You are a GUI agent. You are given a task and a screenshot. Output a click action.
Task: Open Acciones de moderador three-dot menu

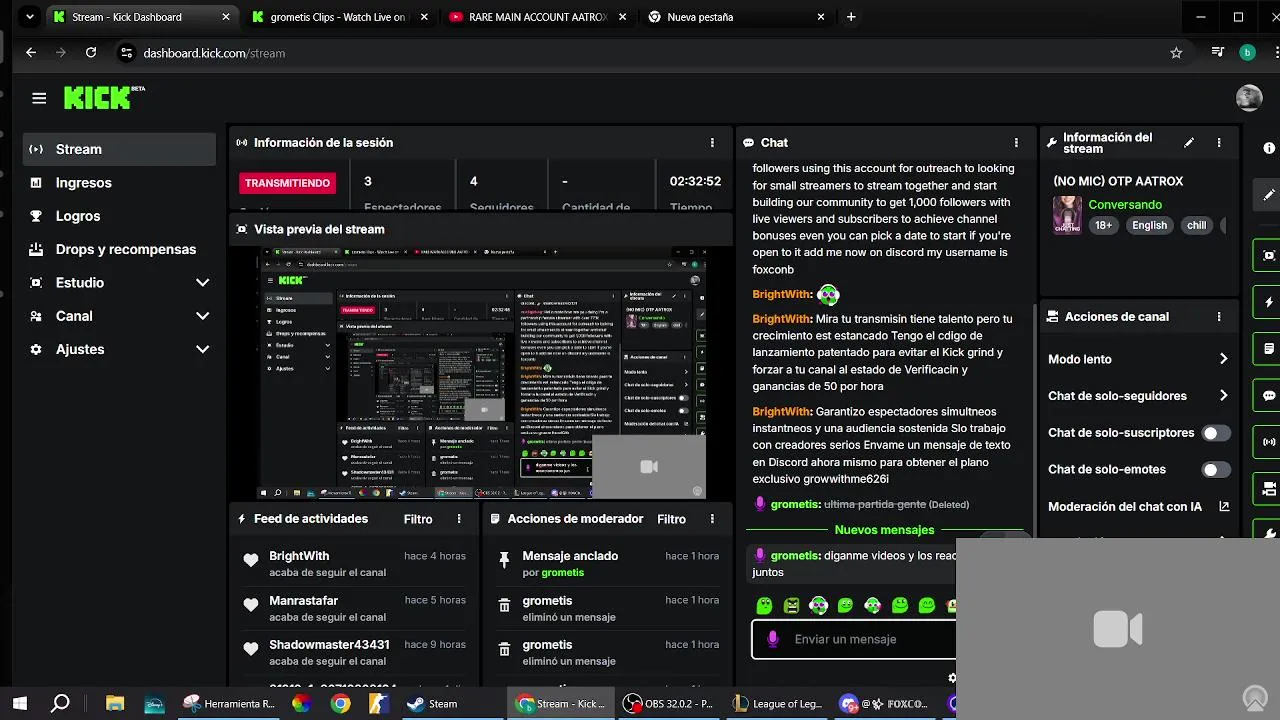(712, 519)
